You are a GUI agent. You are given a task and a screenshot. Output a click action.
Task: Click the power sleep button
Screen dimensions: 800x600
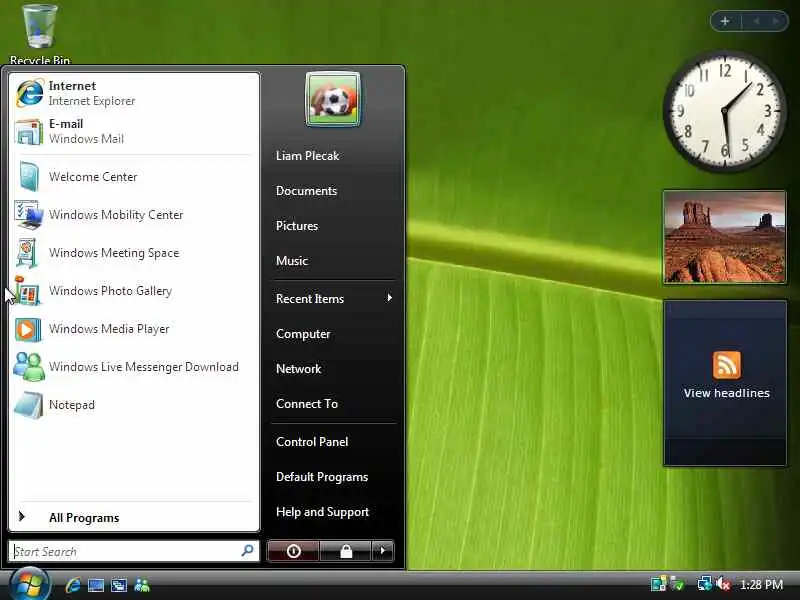coord(293,551)
